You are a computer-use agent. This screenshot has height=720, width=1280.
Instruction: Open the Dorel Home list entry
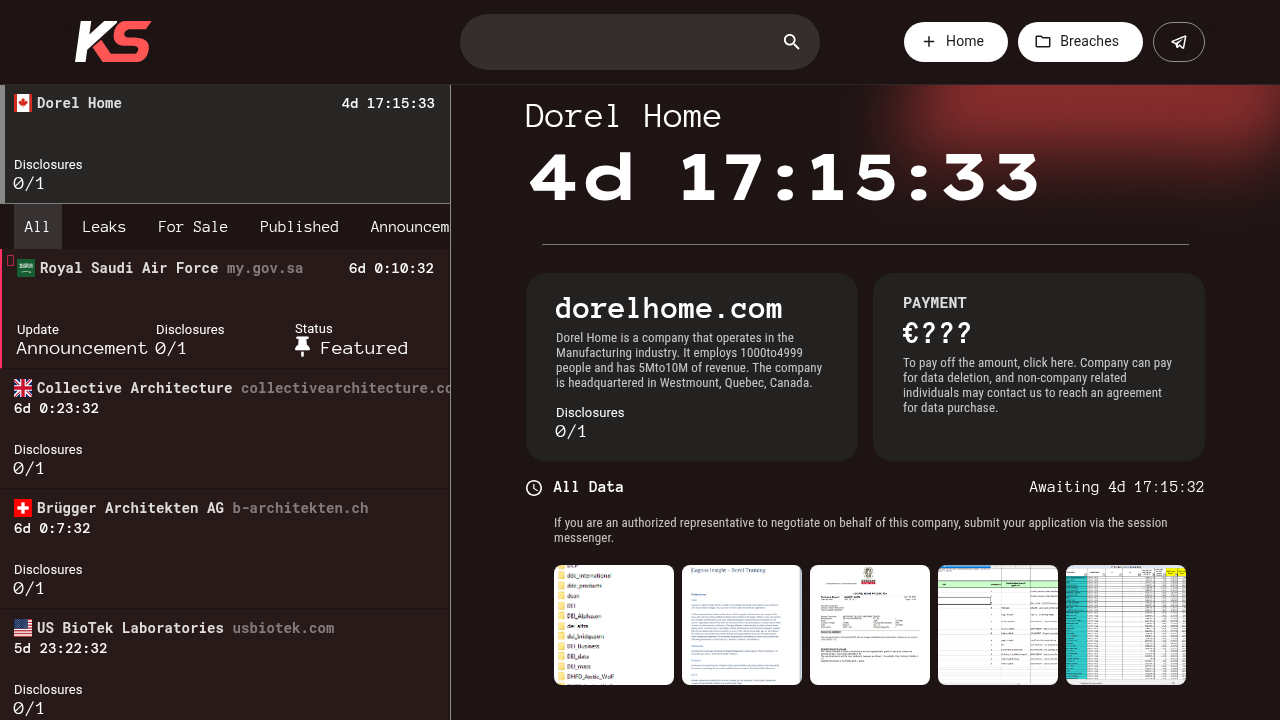[225, 144]
